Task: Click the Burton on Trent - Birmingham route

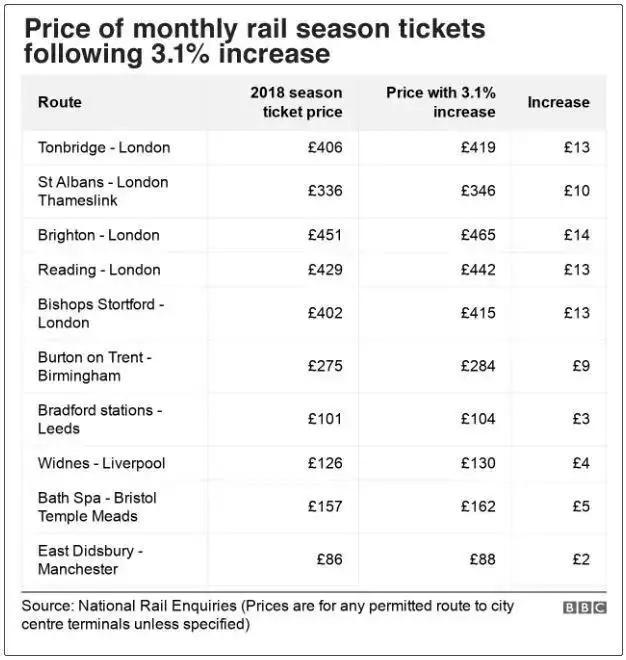Action: coord(95,366)
